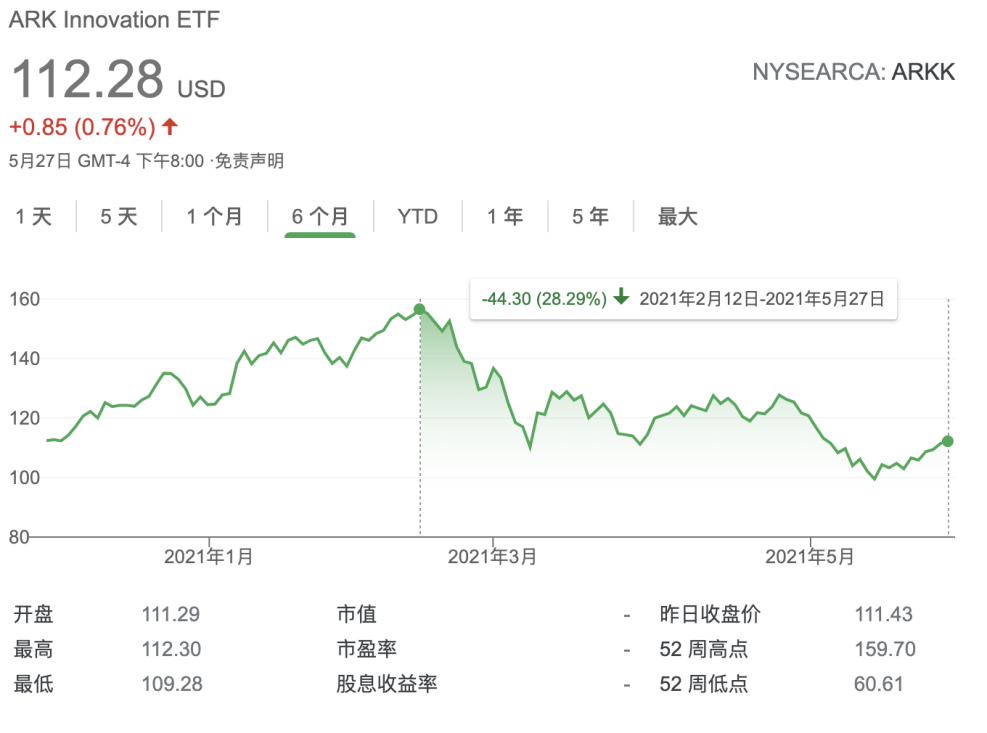Open the 1 个月 chart range
The height and width of the screenshot is (733, 987).
click(x=214, y=216)
